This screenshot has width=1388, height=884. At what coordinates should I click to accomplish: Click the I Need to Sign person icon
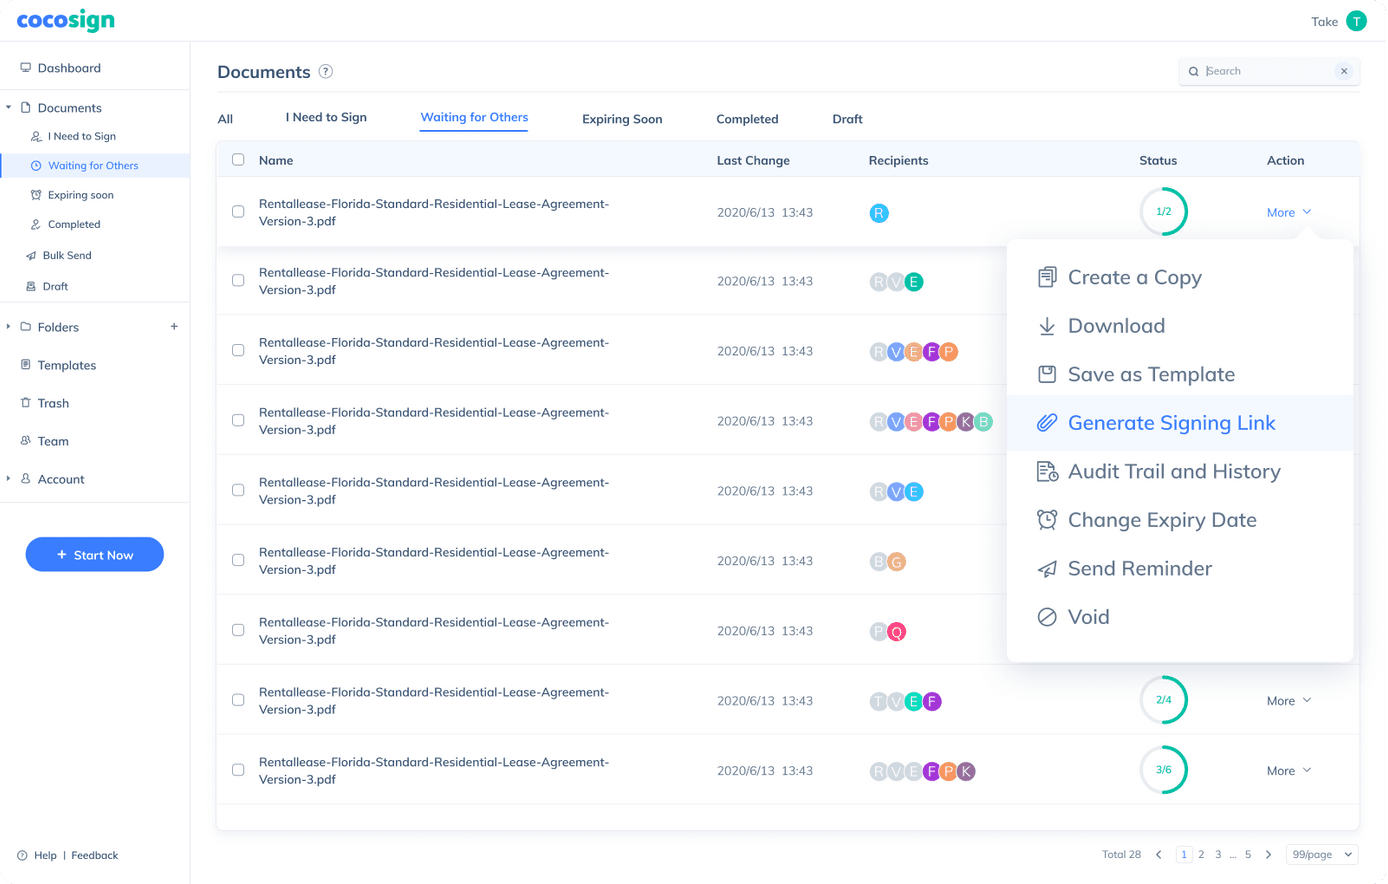(36, 136)
